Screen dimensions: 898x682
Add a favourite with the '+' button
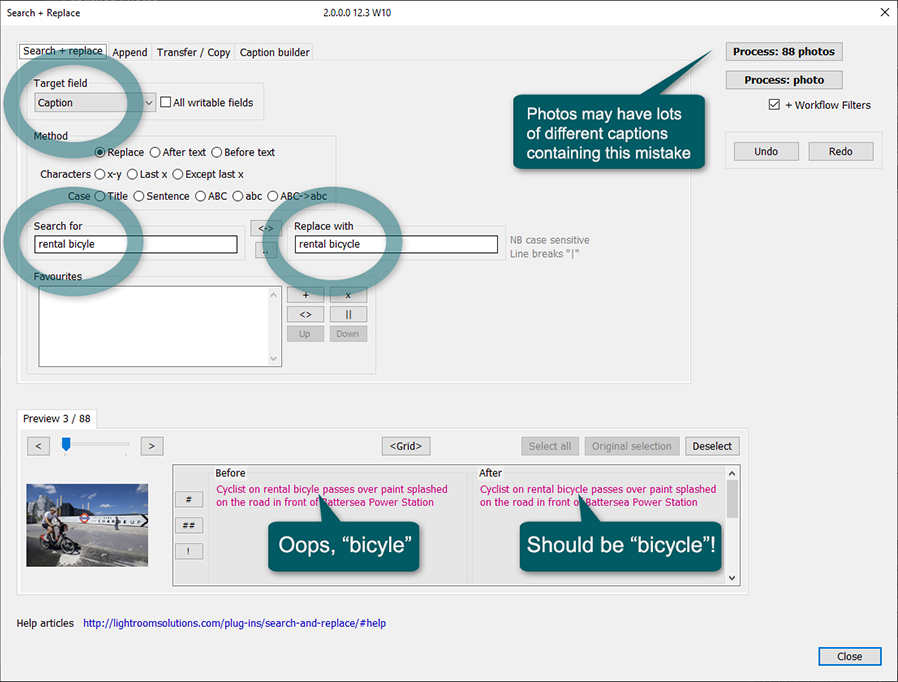tap(305, 295)
